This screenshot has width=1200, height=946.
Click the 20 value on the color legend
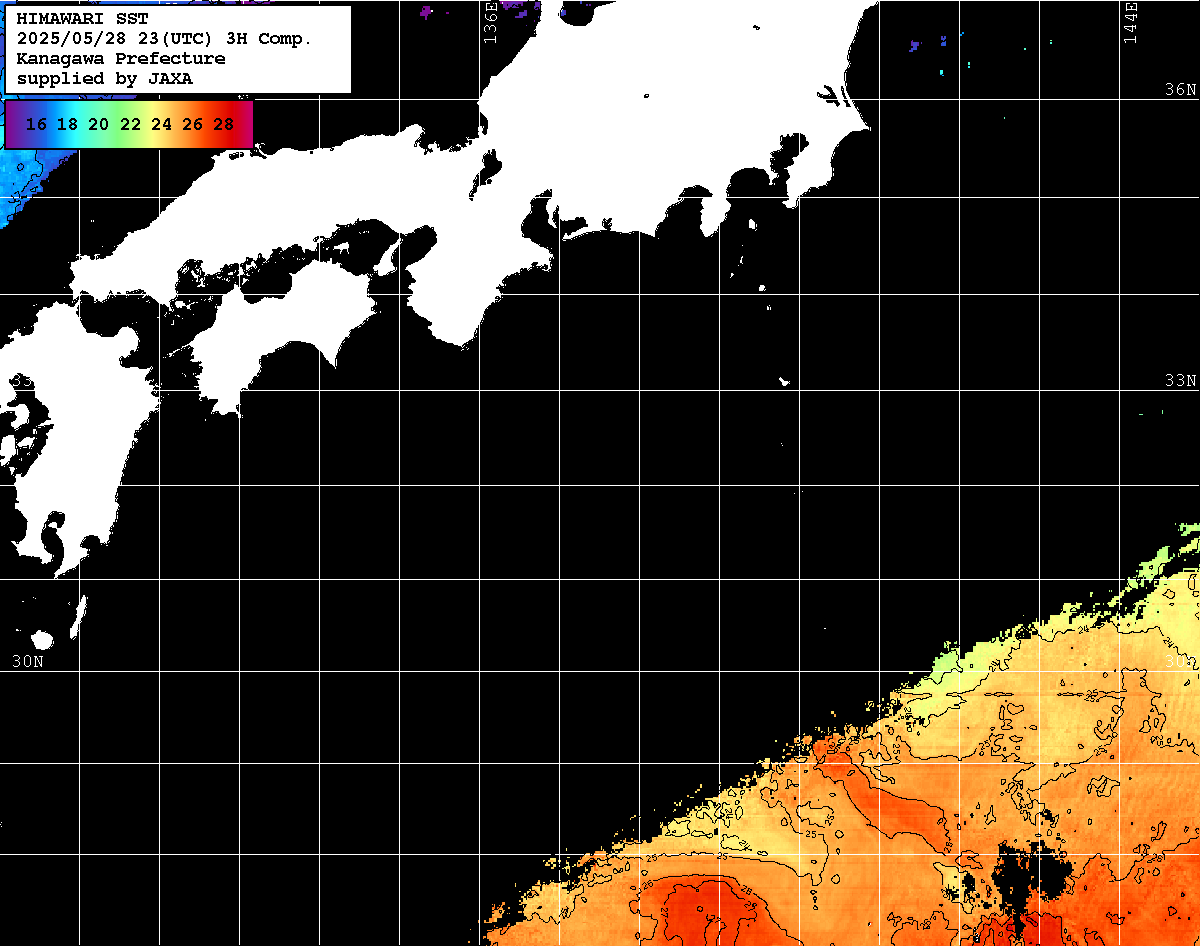point(99,125)
